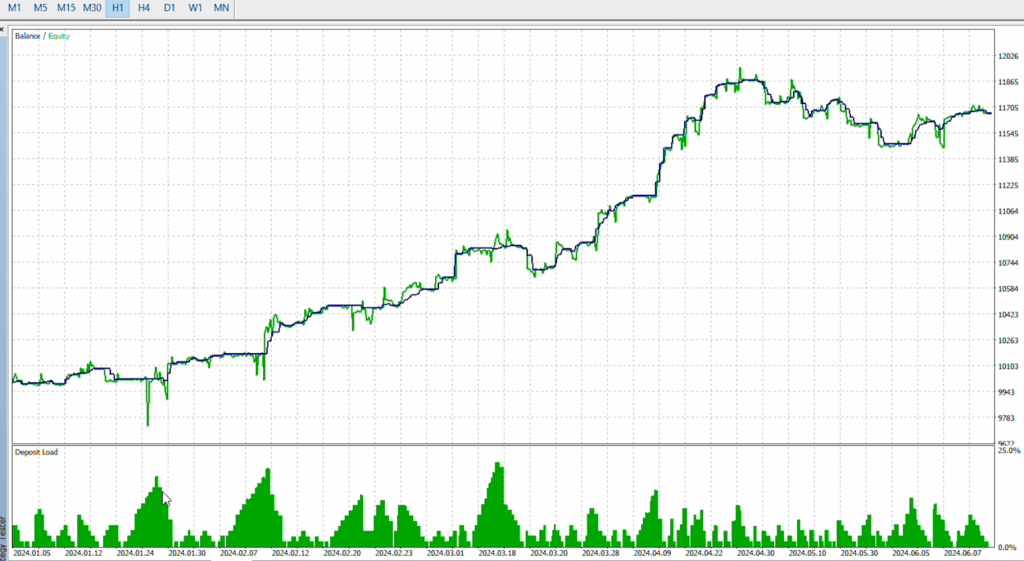The width and height of the screenshot is (1024, 561).
Task: Set timeframe to M30
Action: (x=92, y=8)
